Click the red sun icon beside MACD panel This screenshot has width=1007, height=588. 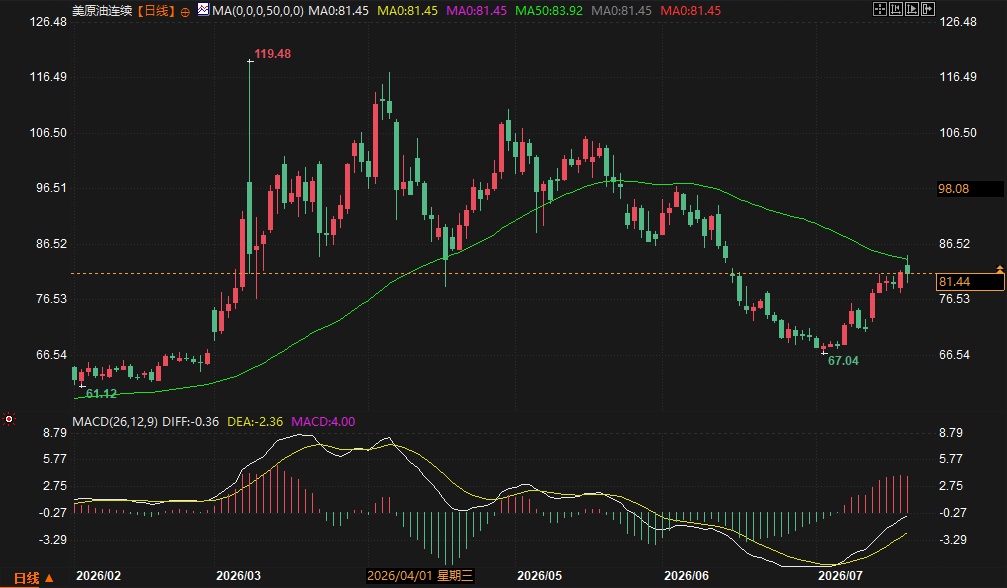[x=9, y=419]
